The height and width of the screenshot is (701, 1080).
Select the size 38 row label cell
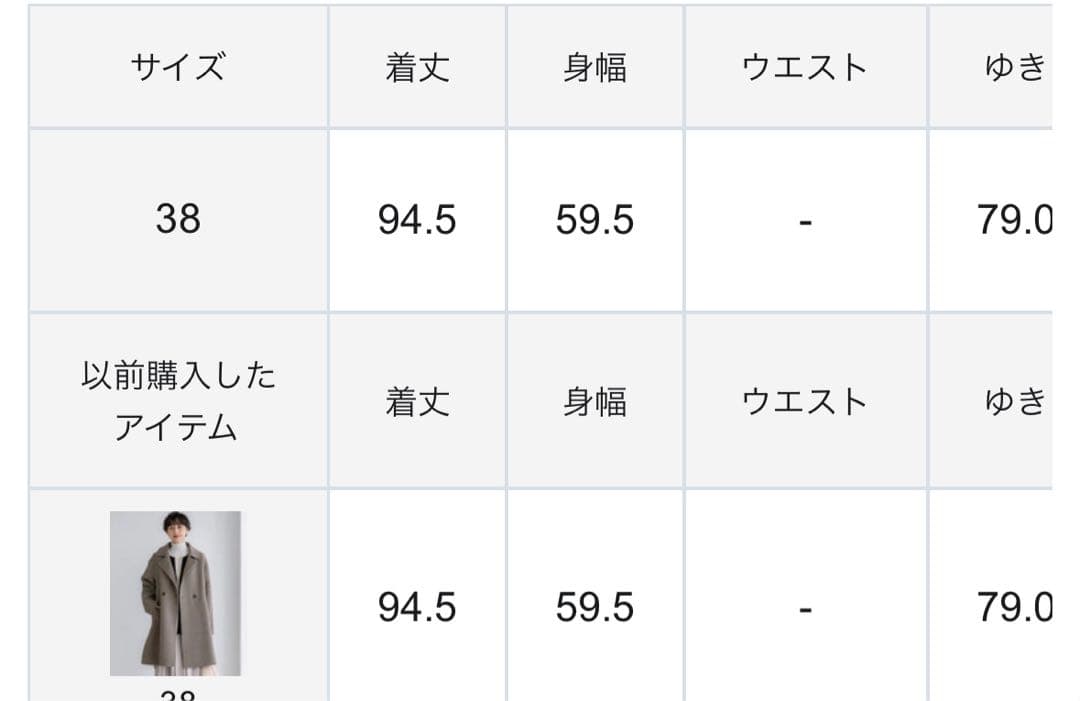[x=178, y=219]
